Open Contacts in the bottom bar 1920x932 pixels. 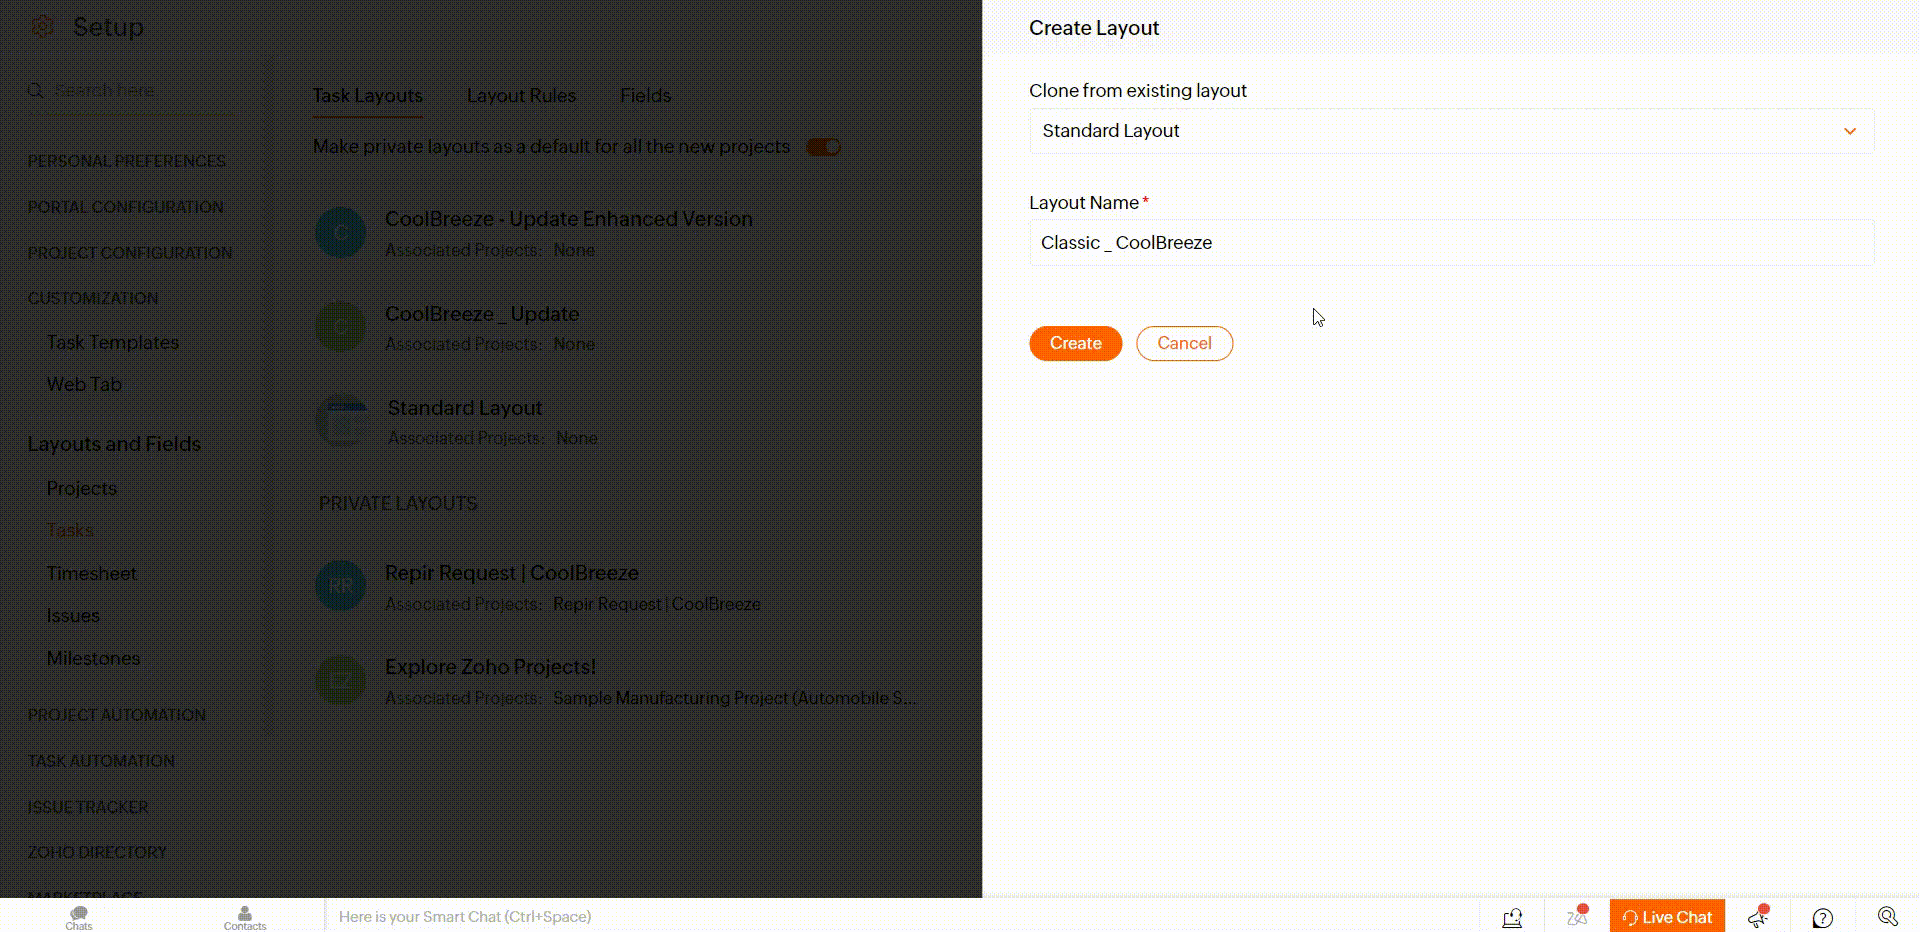tap(245, 917)
